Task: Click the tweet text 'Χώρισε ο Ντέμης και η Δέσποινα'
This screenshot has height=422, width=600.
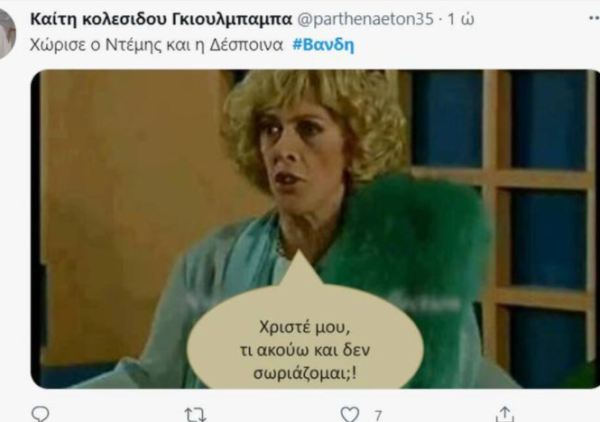Action: [156, 45]
